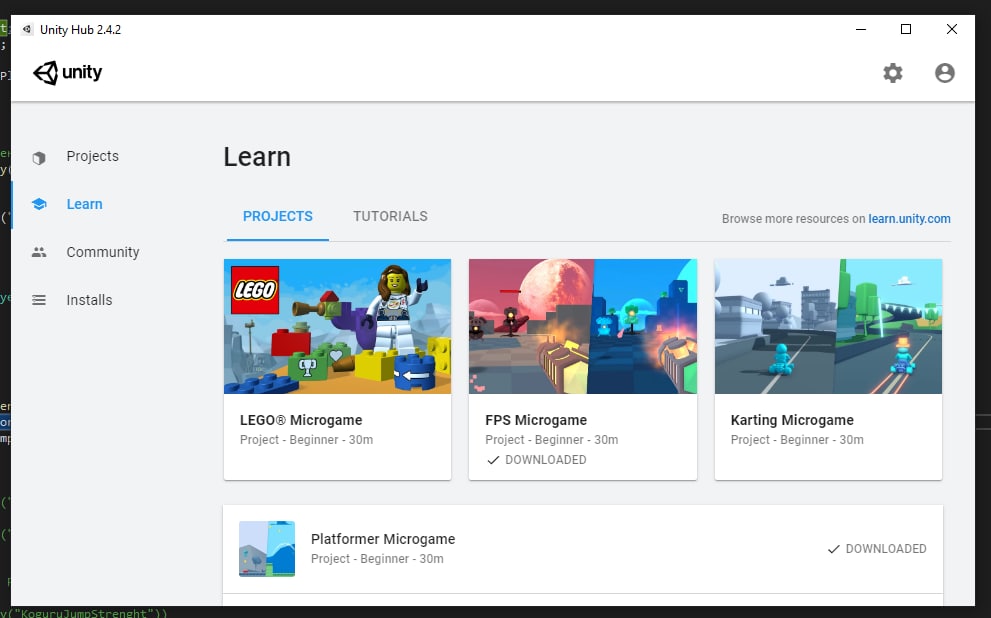This screenshot has width=991, height=618.
Task: Switch to the PROJECTS tab
Action: click(277, 216)
